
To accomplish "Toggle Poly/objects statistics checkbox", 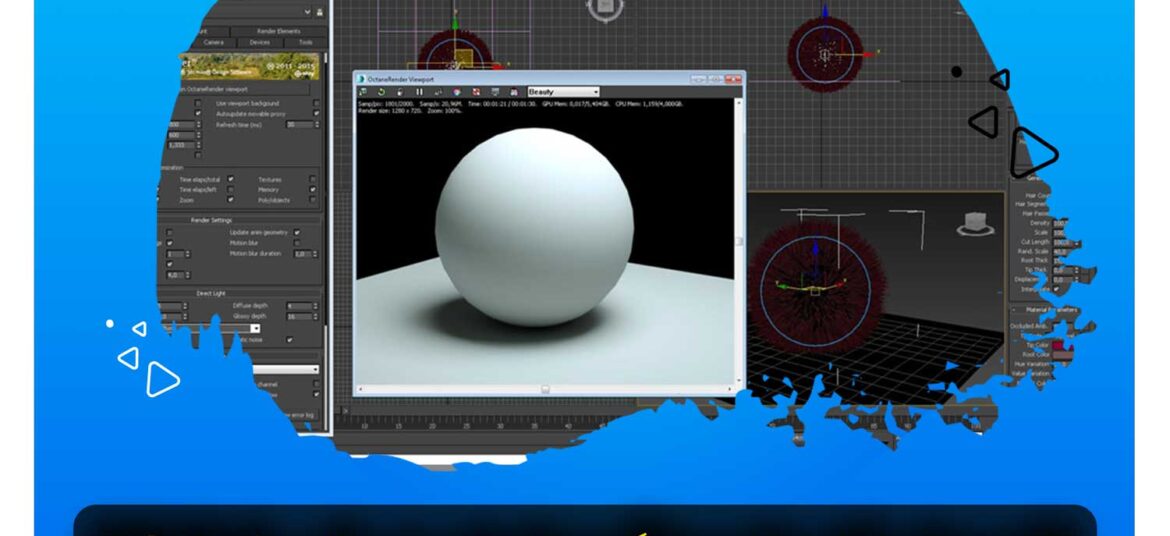I will pyautogui.click(x=312, y=200).
